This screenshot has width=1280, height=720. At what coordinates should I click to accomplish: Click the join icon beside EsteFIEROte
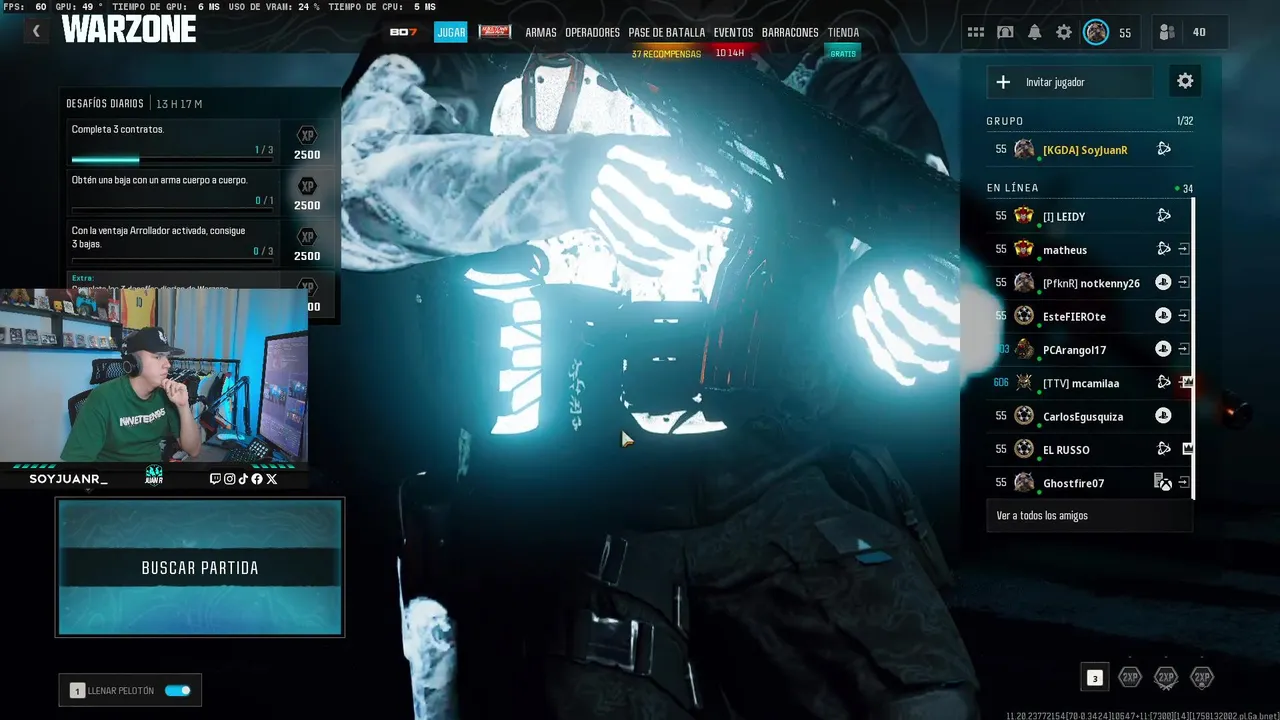[x=1184, y=316]
